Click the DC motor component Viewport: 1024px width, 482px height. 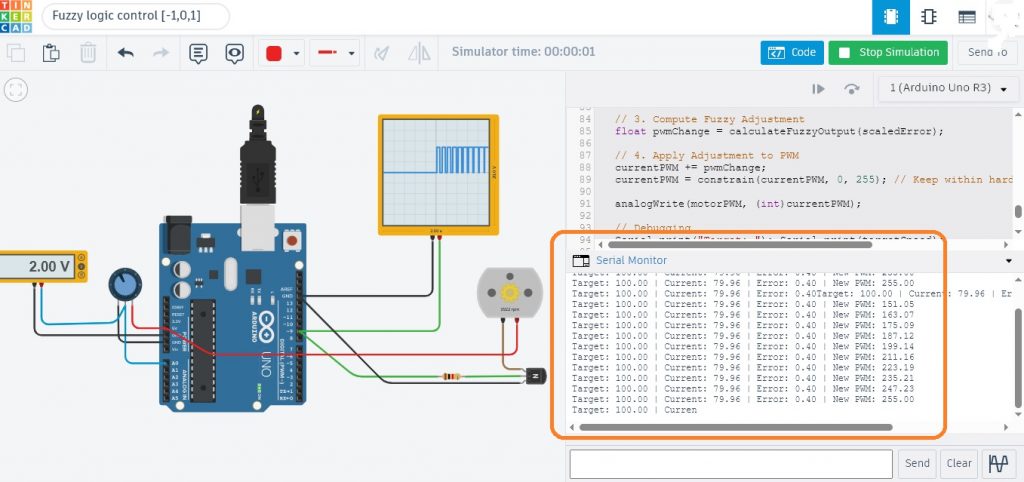coord(509,291)
